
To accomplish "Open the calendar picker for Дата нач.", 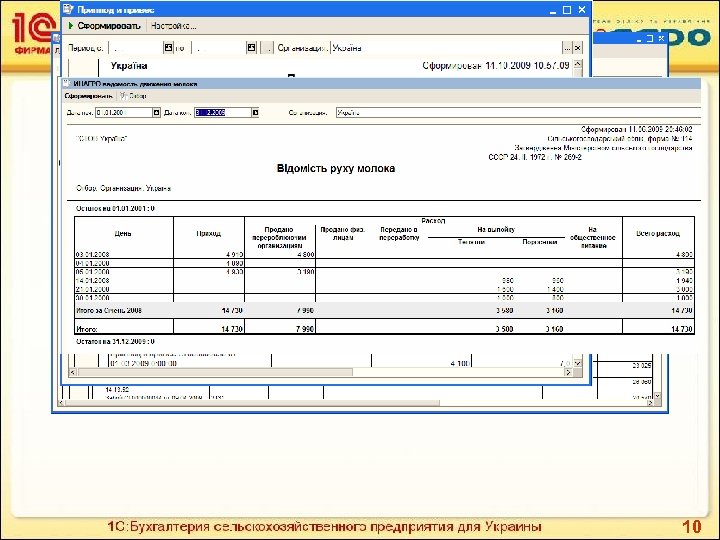I will pos(156,112).
